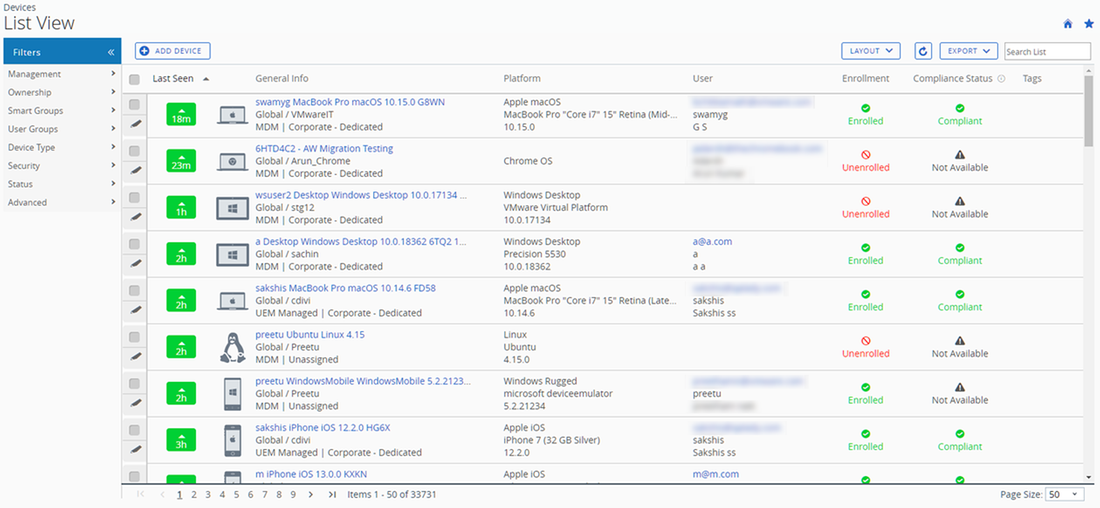Click the Home icon at top right
Viewport: 1100px width, 508px height.
click(1068, 23)
